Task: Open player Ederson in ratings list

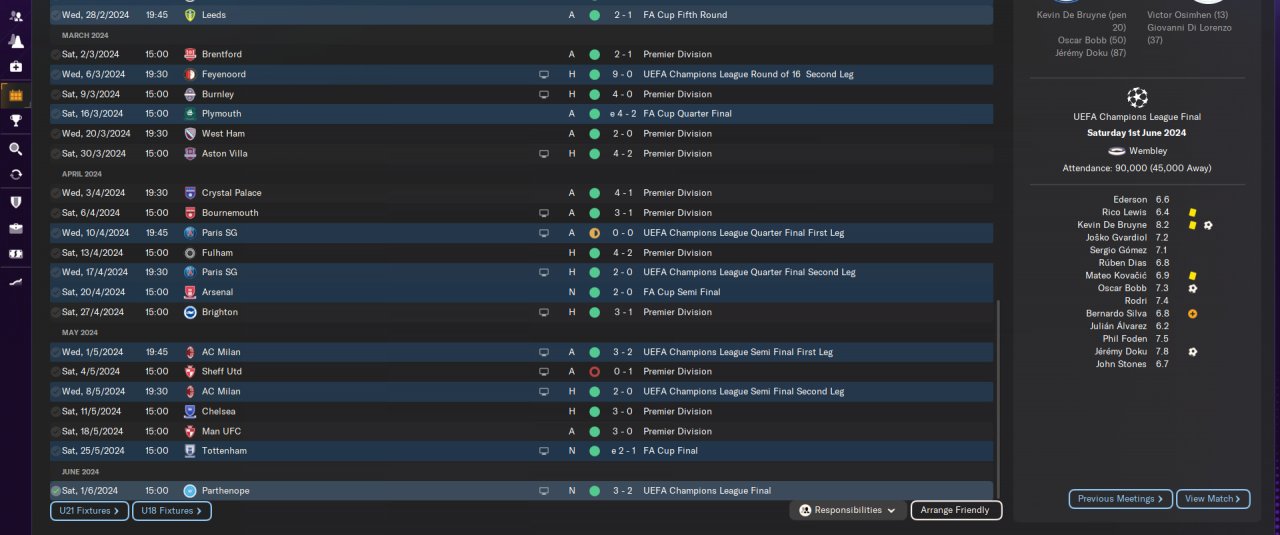Action: coord(1130,200)
